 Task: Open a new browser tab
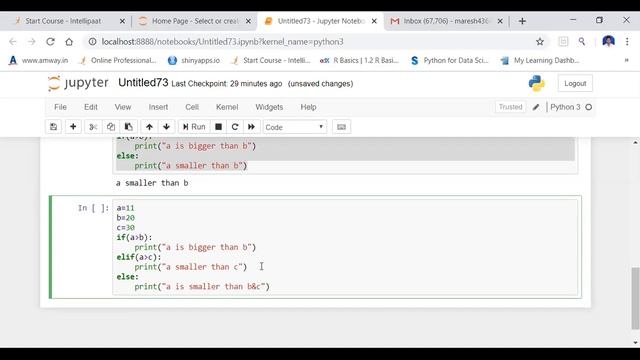click(x=522, y=21)
